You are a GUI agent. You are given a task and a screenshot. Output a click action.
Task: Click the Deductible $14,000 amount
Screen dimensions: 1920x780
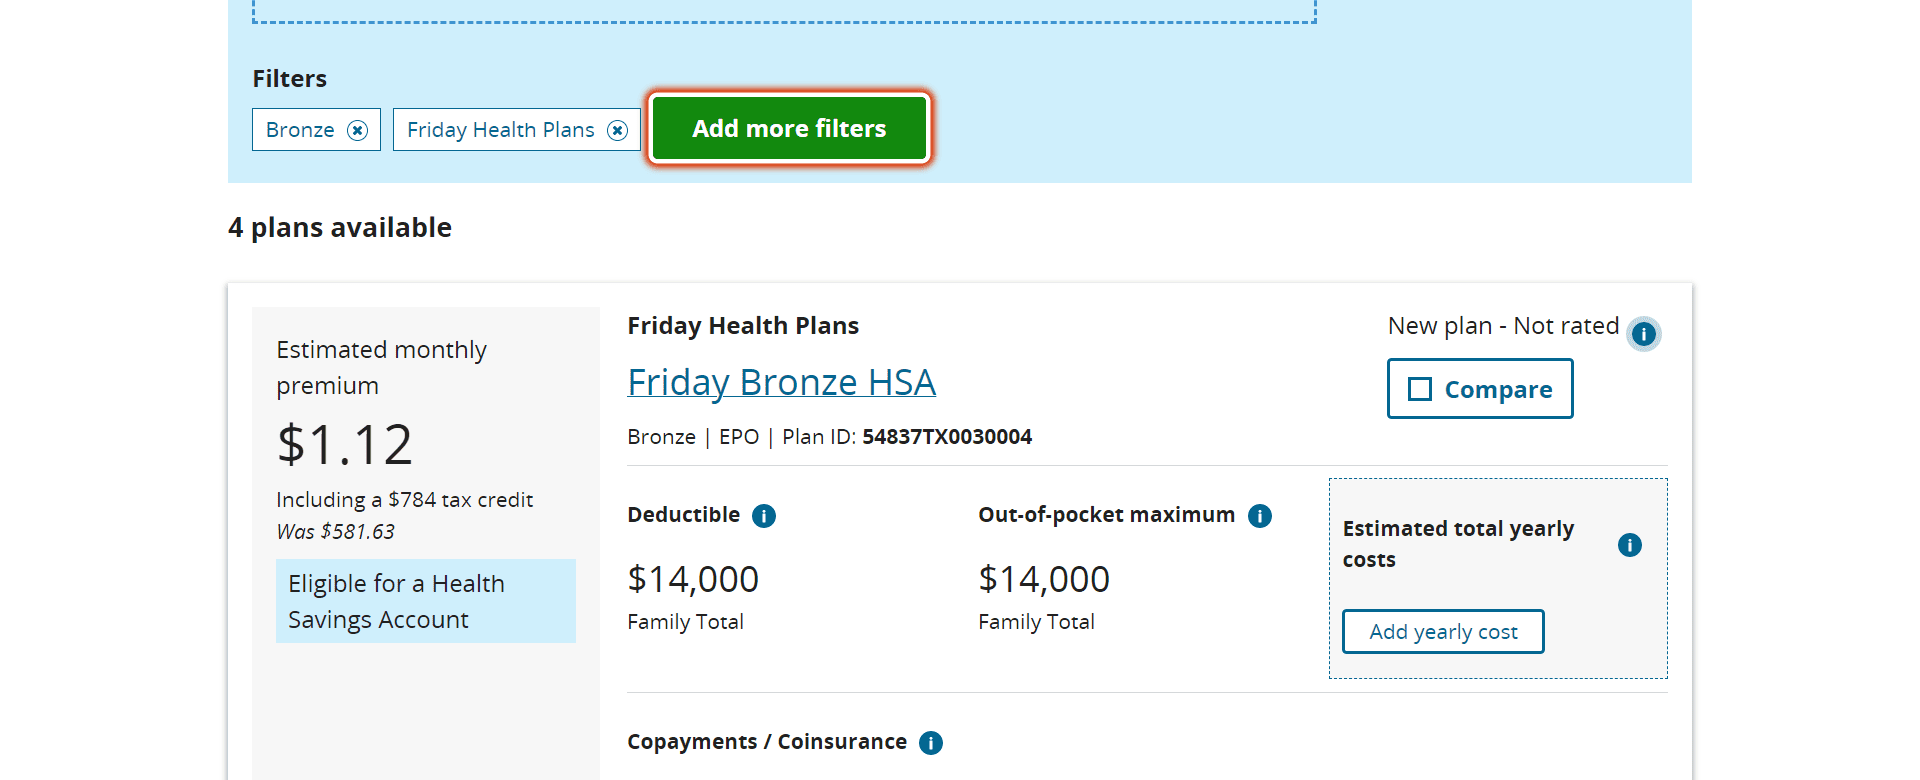[693, 579]
